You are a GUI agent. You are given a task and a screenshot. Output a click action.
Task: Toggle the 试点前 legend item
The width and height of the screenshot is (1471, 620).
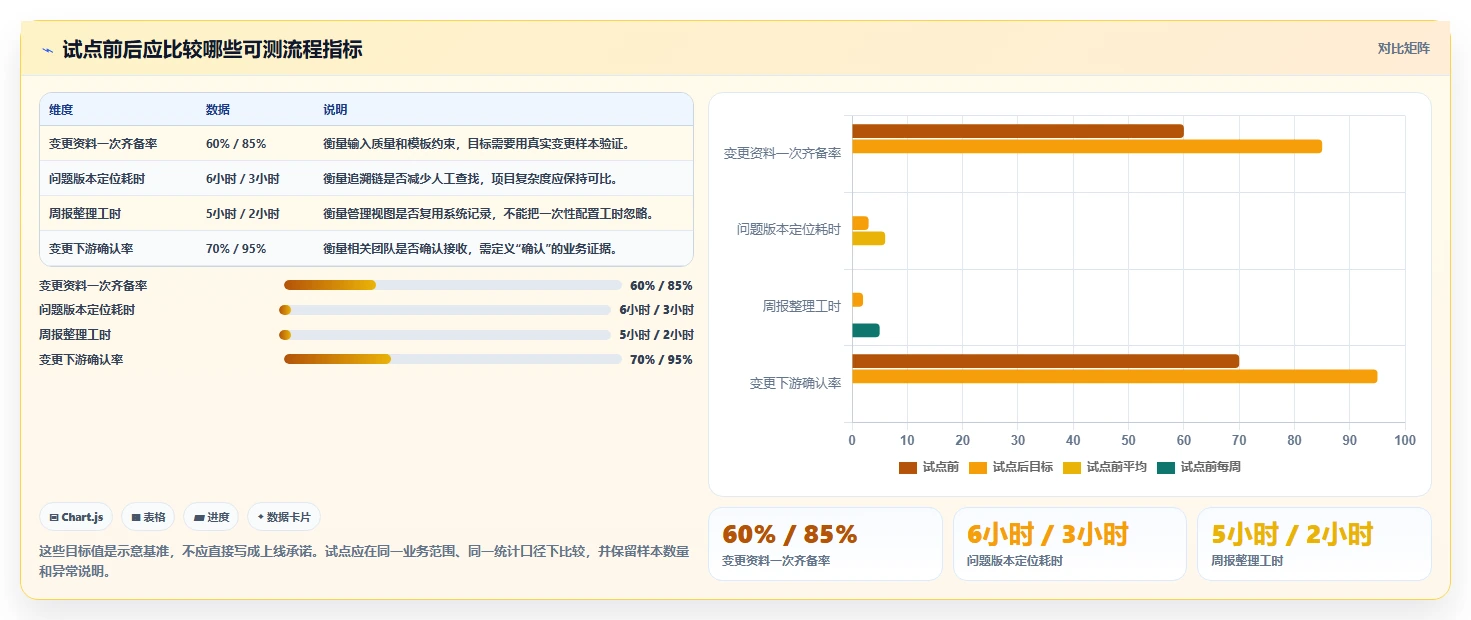[929, 467]
